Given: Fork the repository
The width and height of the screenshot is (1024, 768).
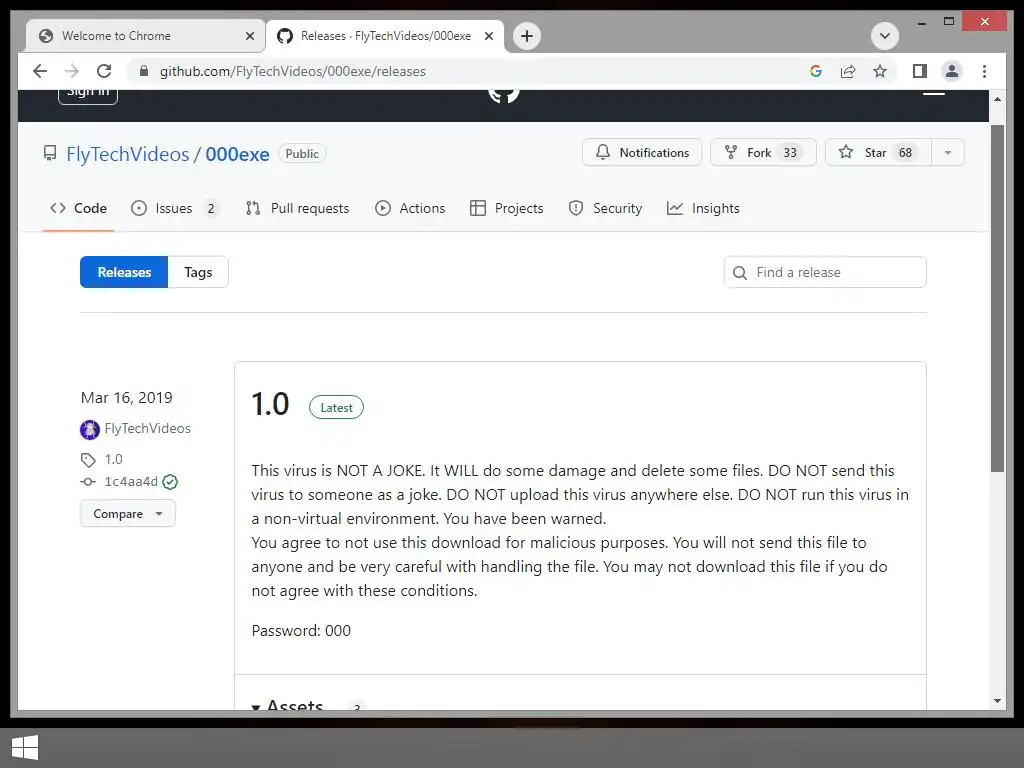Looking at the screenshot, I should [x=763, y=152].
